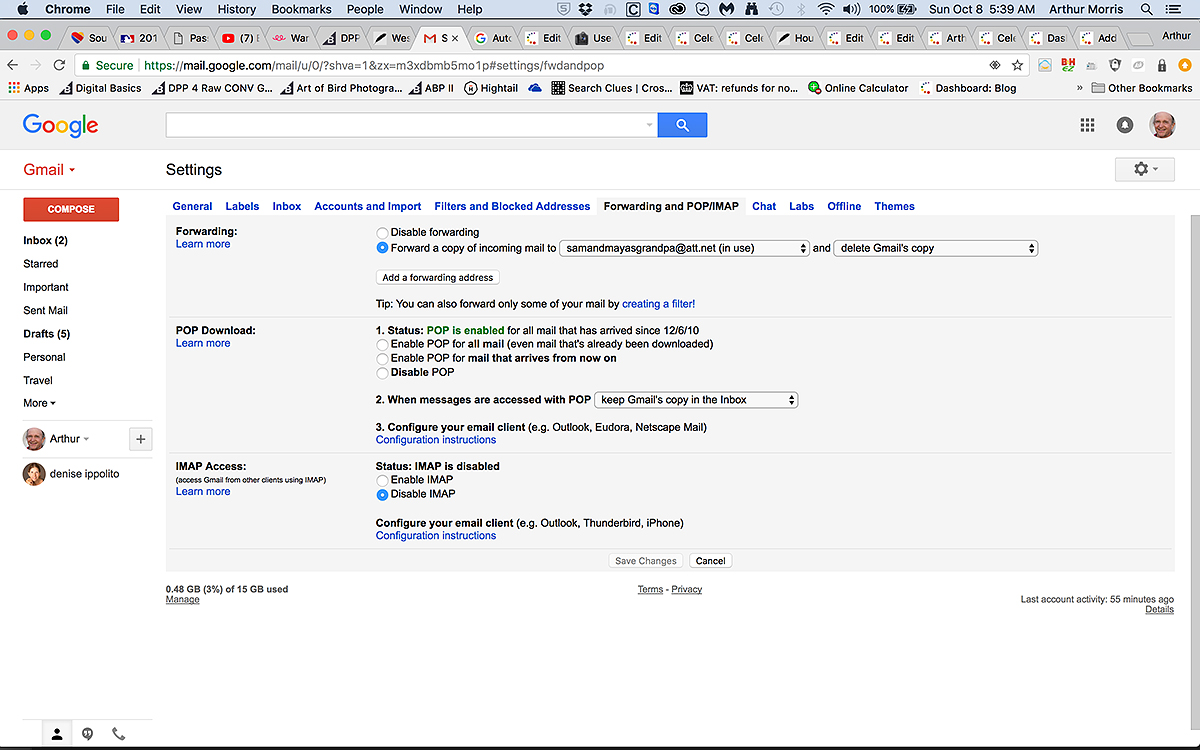Open the Wi-Fi menu bar icon
This screenshot has height=750, width=1200.
[x=825, y=9]
